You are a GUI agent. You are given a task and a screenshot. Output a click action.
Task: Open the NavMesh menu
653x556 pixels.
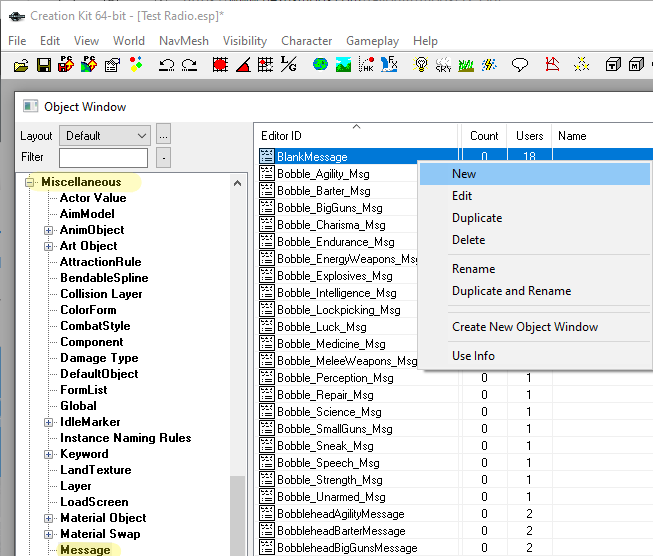(184, 41)
